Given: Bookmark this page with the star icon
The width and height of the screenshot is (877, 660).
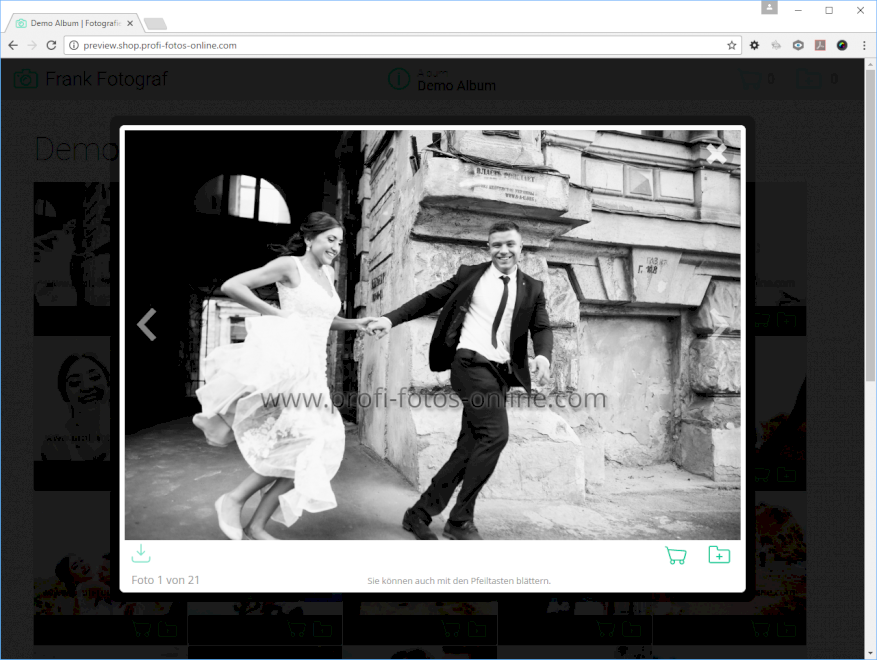Looking at the screenshot, I should 732,45.
